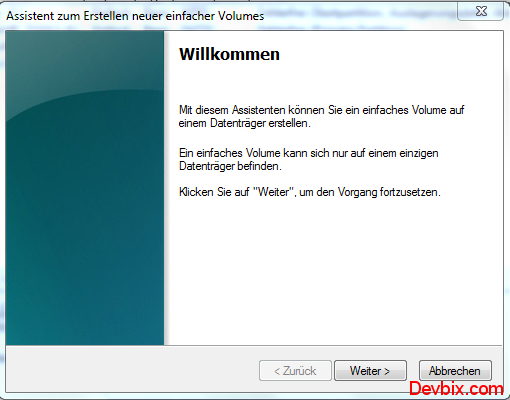The image size is (510, 400).
Task: Select the Willkommen heading
Action: (x=229, y=54)
